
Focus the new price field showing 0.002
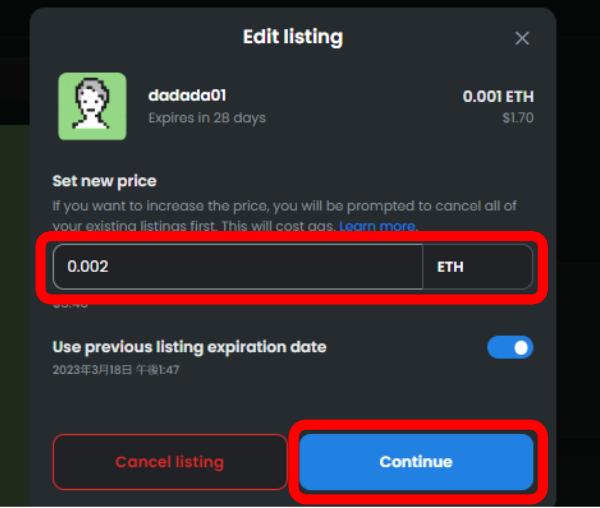(x=238, y=267)
